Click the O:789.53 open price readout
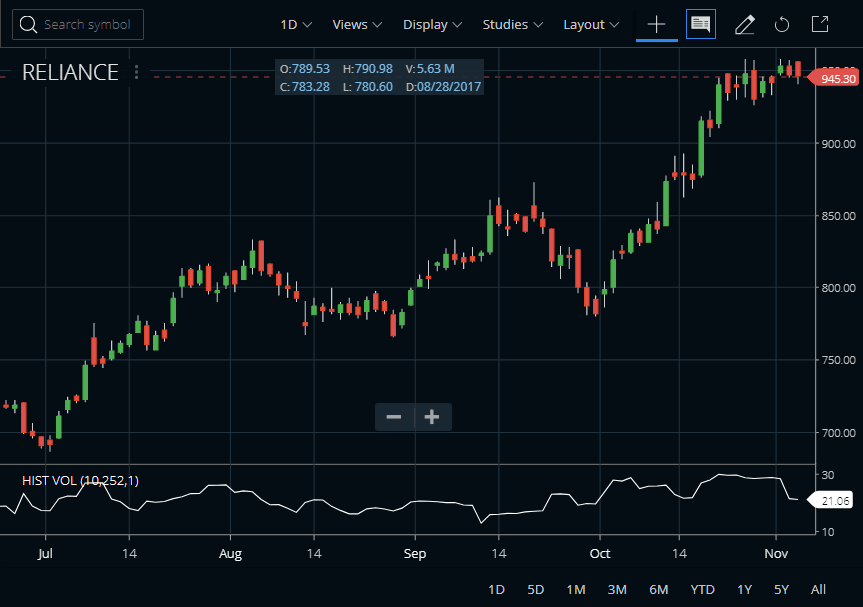Screen dimensions: 863x607 [x=305, y=69]
